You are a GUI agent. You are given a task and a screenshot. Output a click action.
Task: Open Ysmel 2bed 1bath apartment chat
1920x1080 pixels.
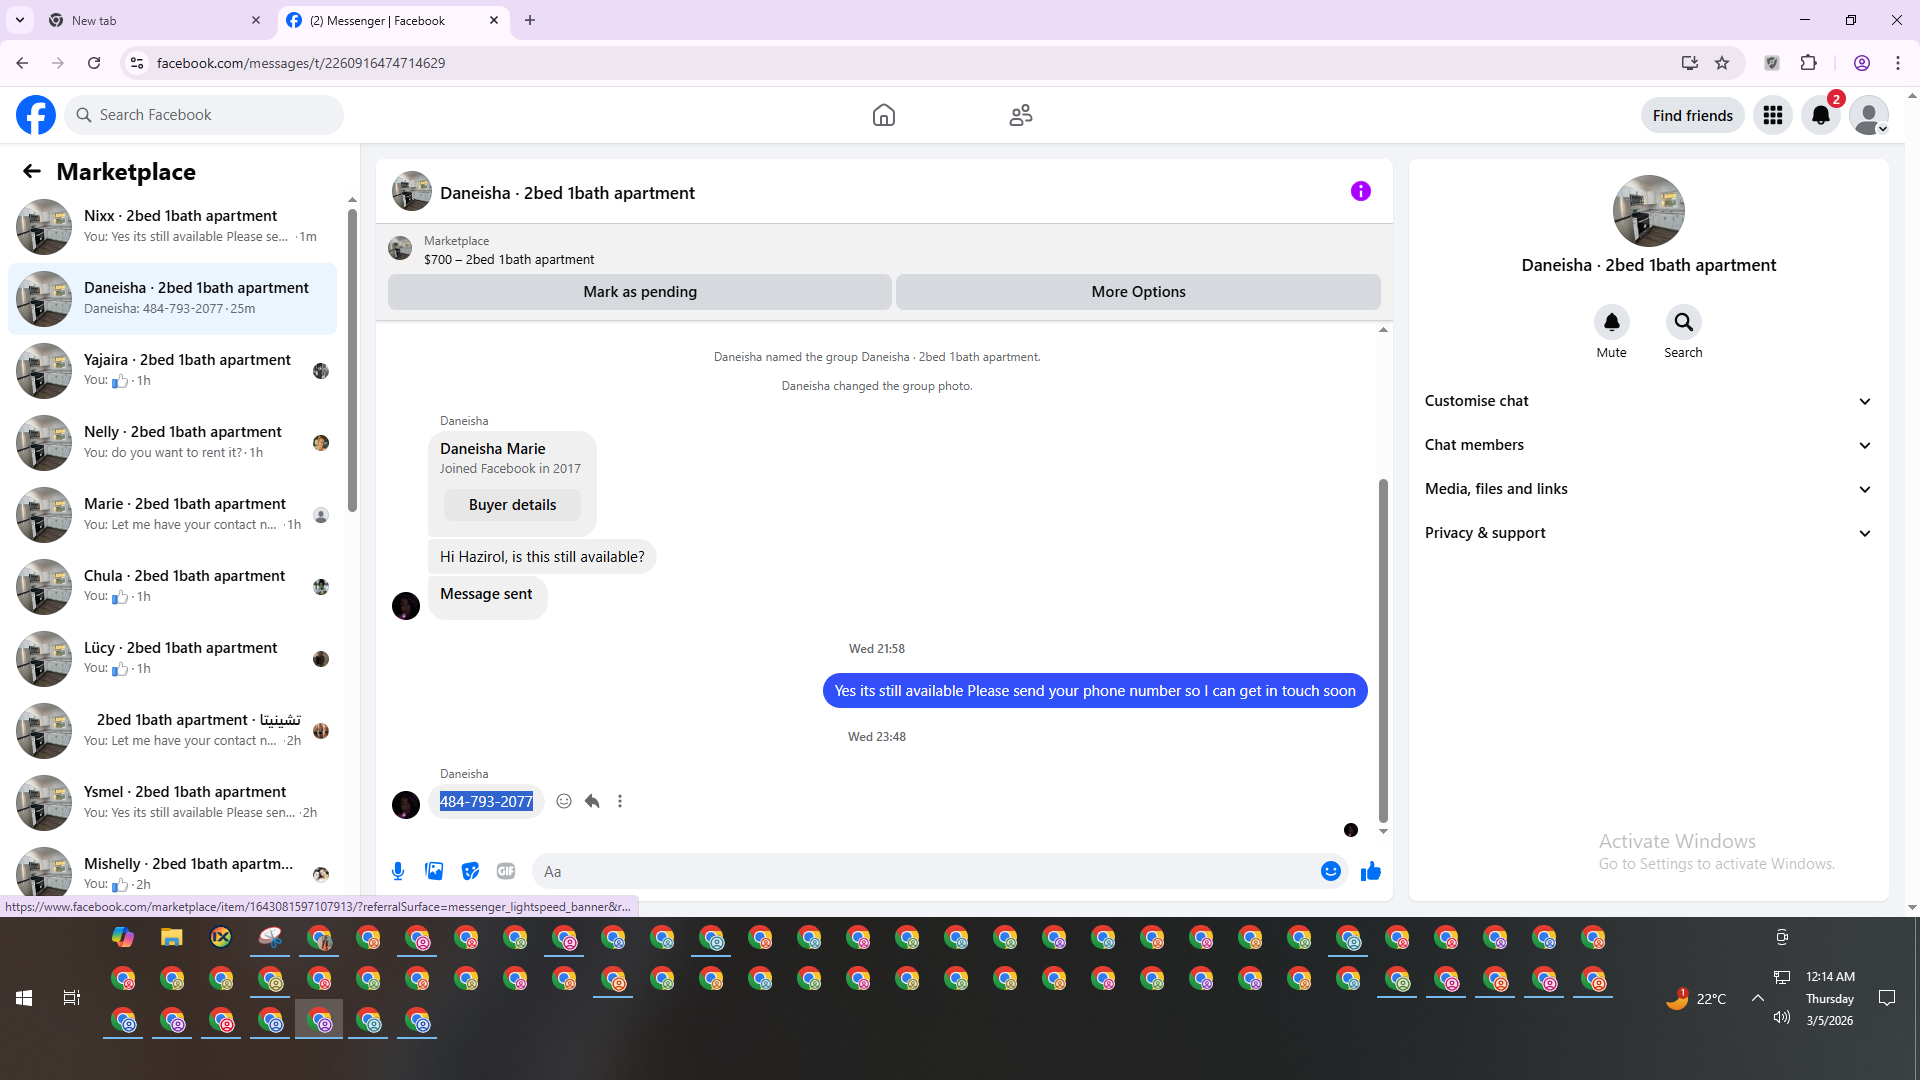[x=172, y=803]
